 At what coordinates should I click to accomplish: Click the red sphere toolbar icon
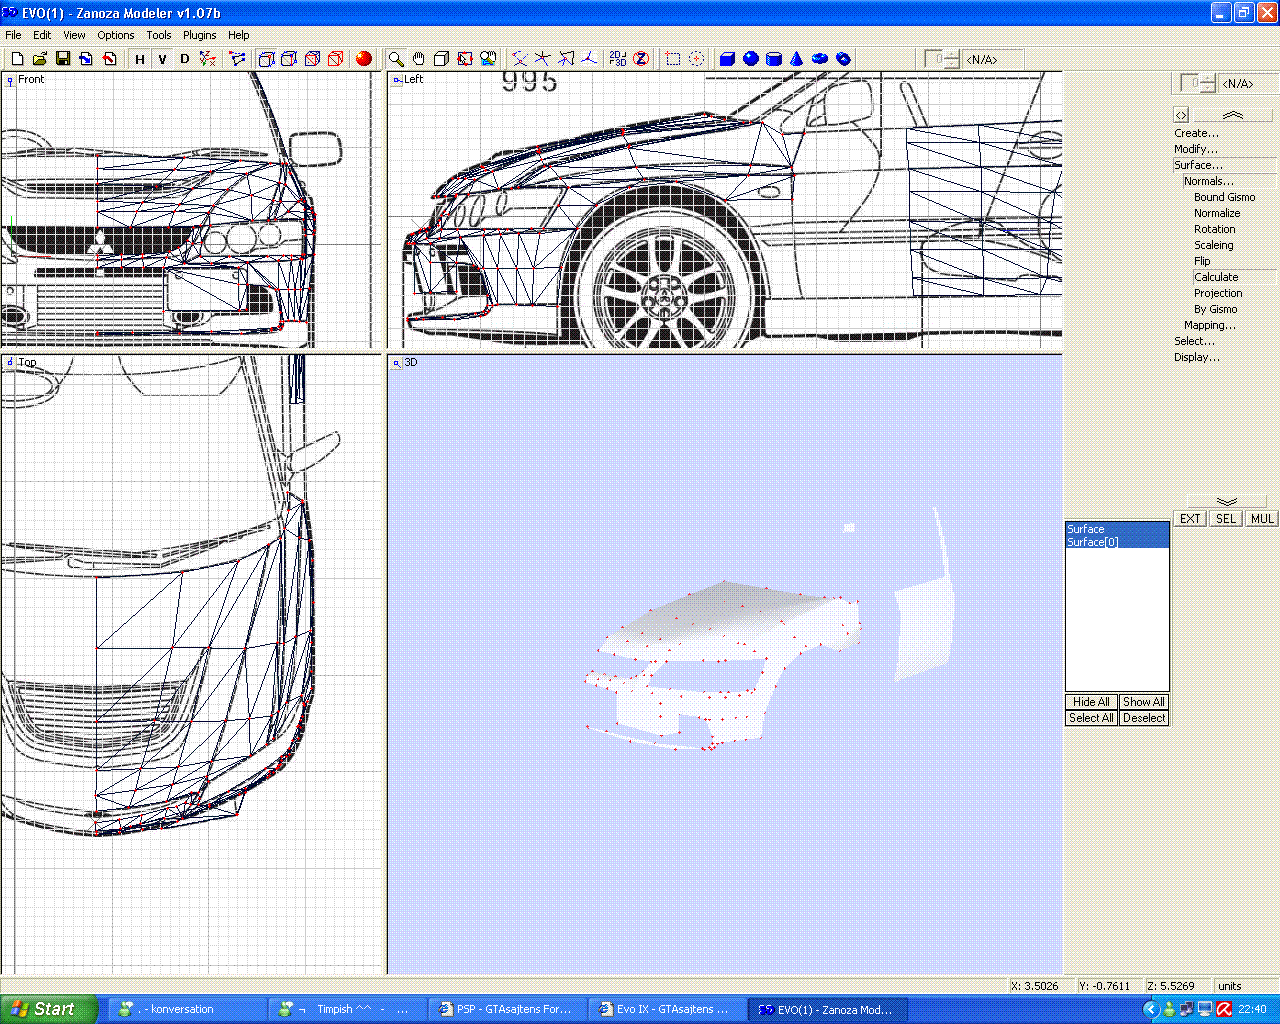(x=364, y=59)
